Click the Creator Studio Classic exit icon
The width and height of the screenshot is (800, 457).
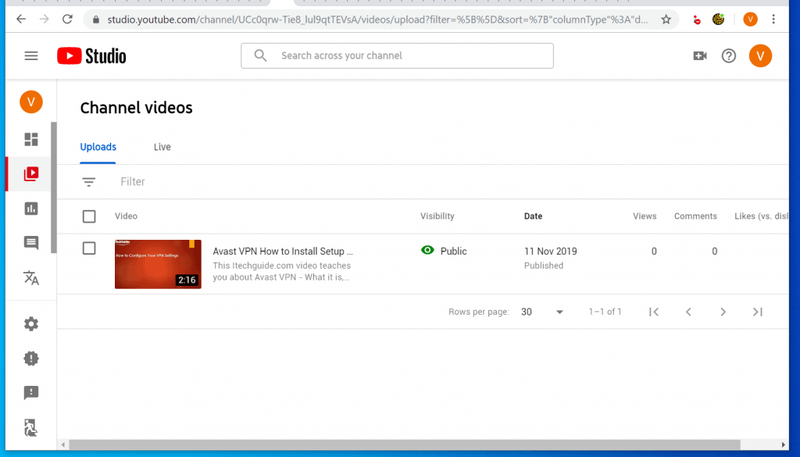click(x=31, y=427)
